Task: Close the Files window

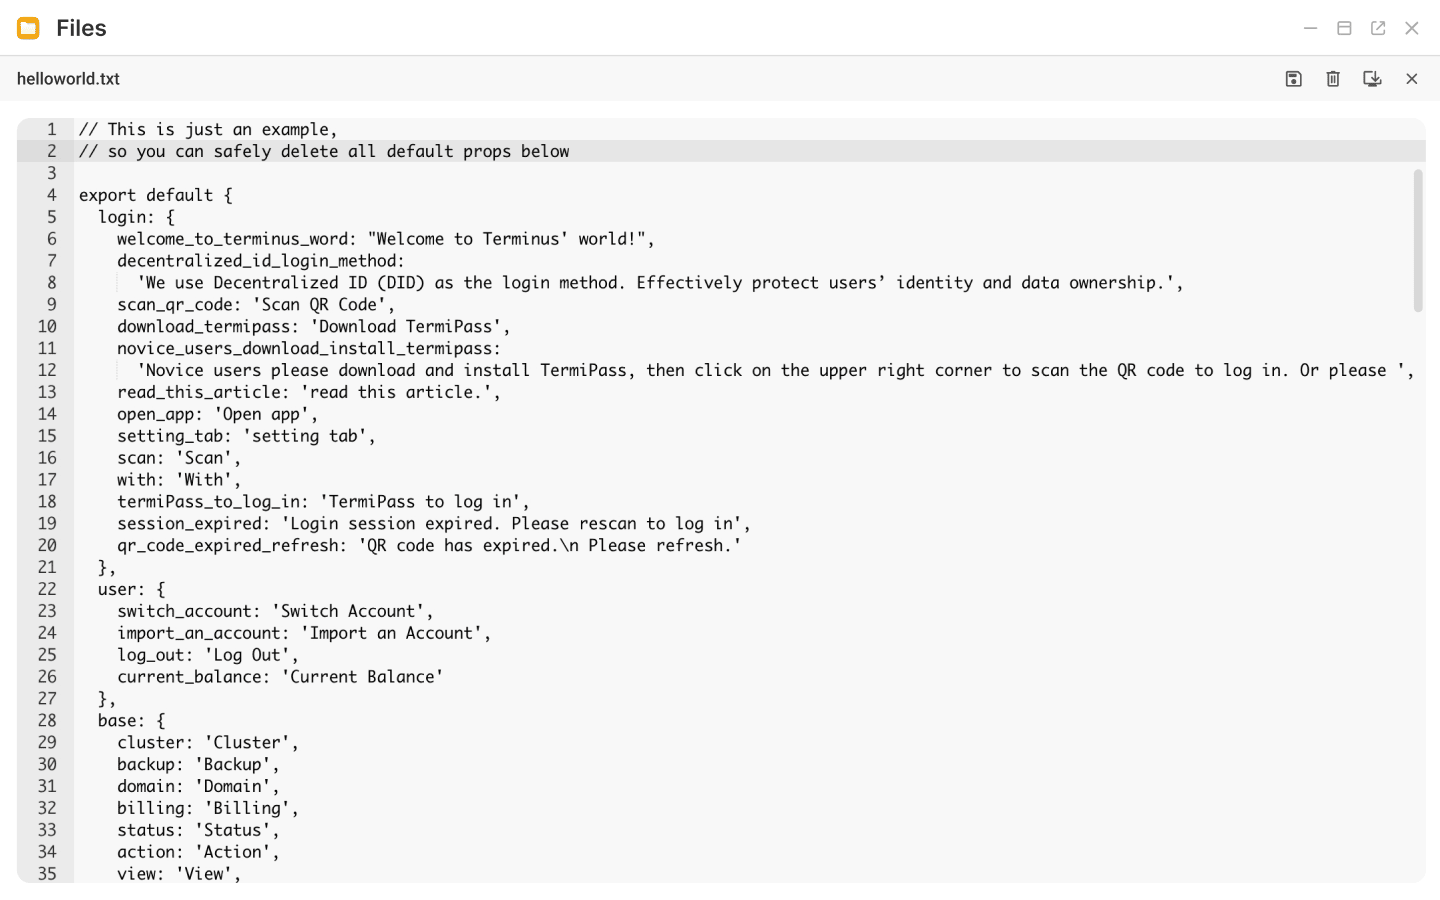Action: 1411,28
